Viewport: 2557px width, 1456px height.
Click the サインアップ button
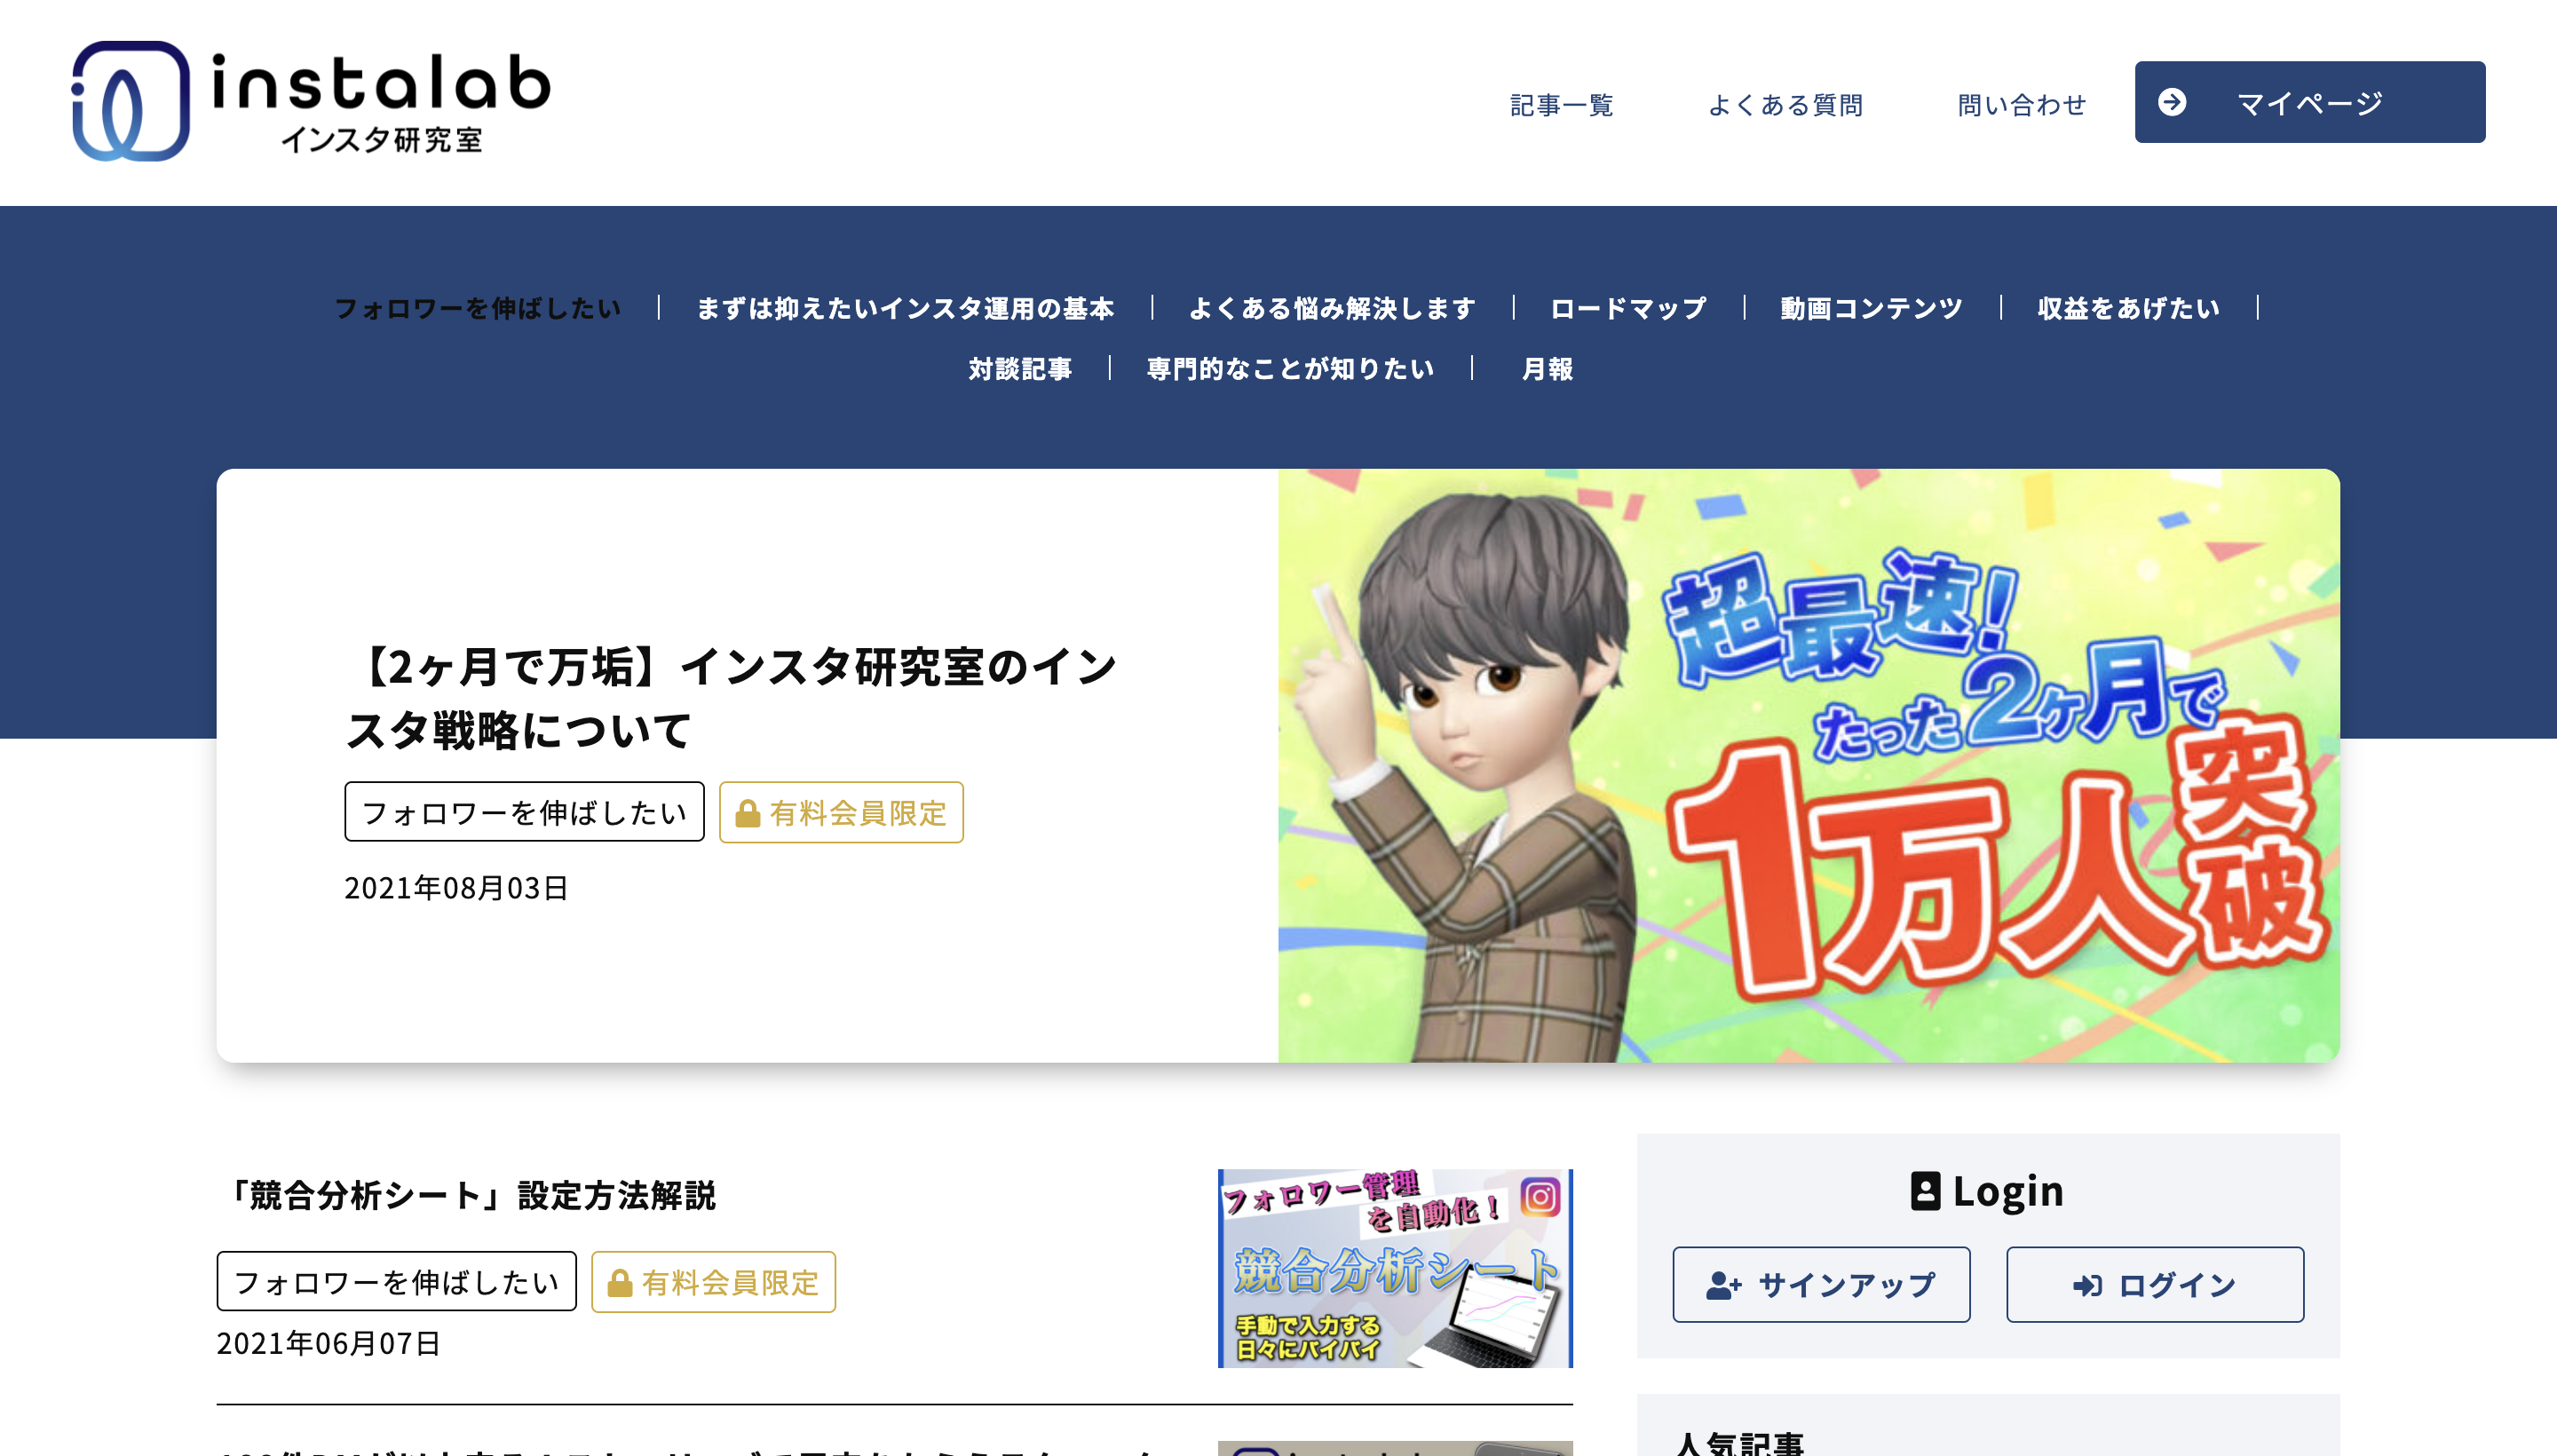point(1821,1285)
